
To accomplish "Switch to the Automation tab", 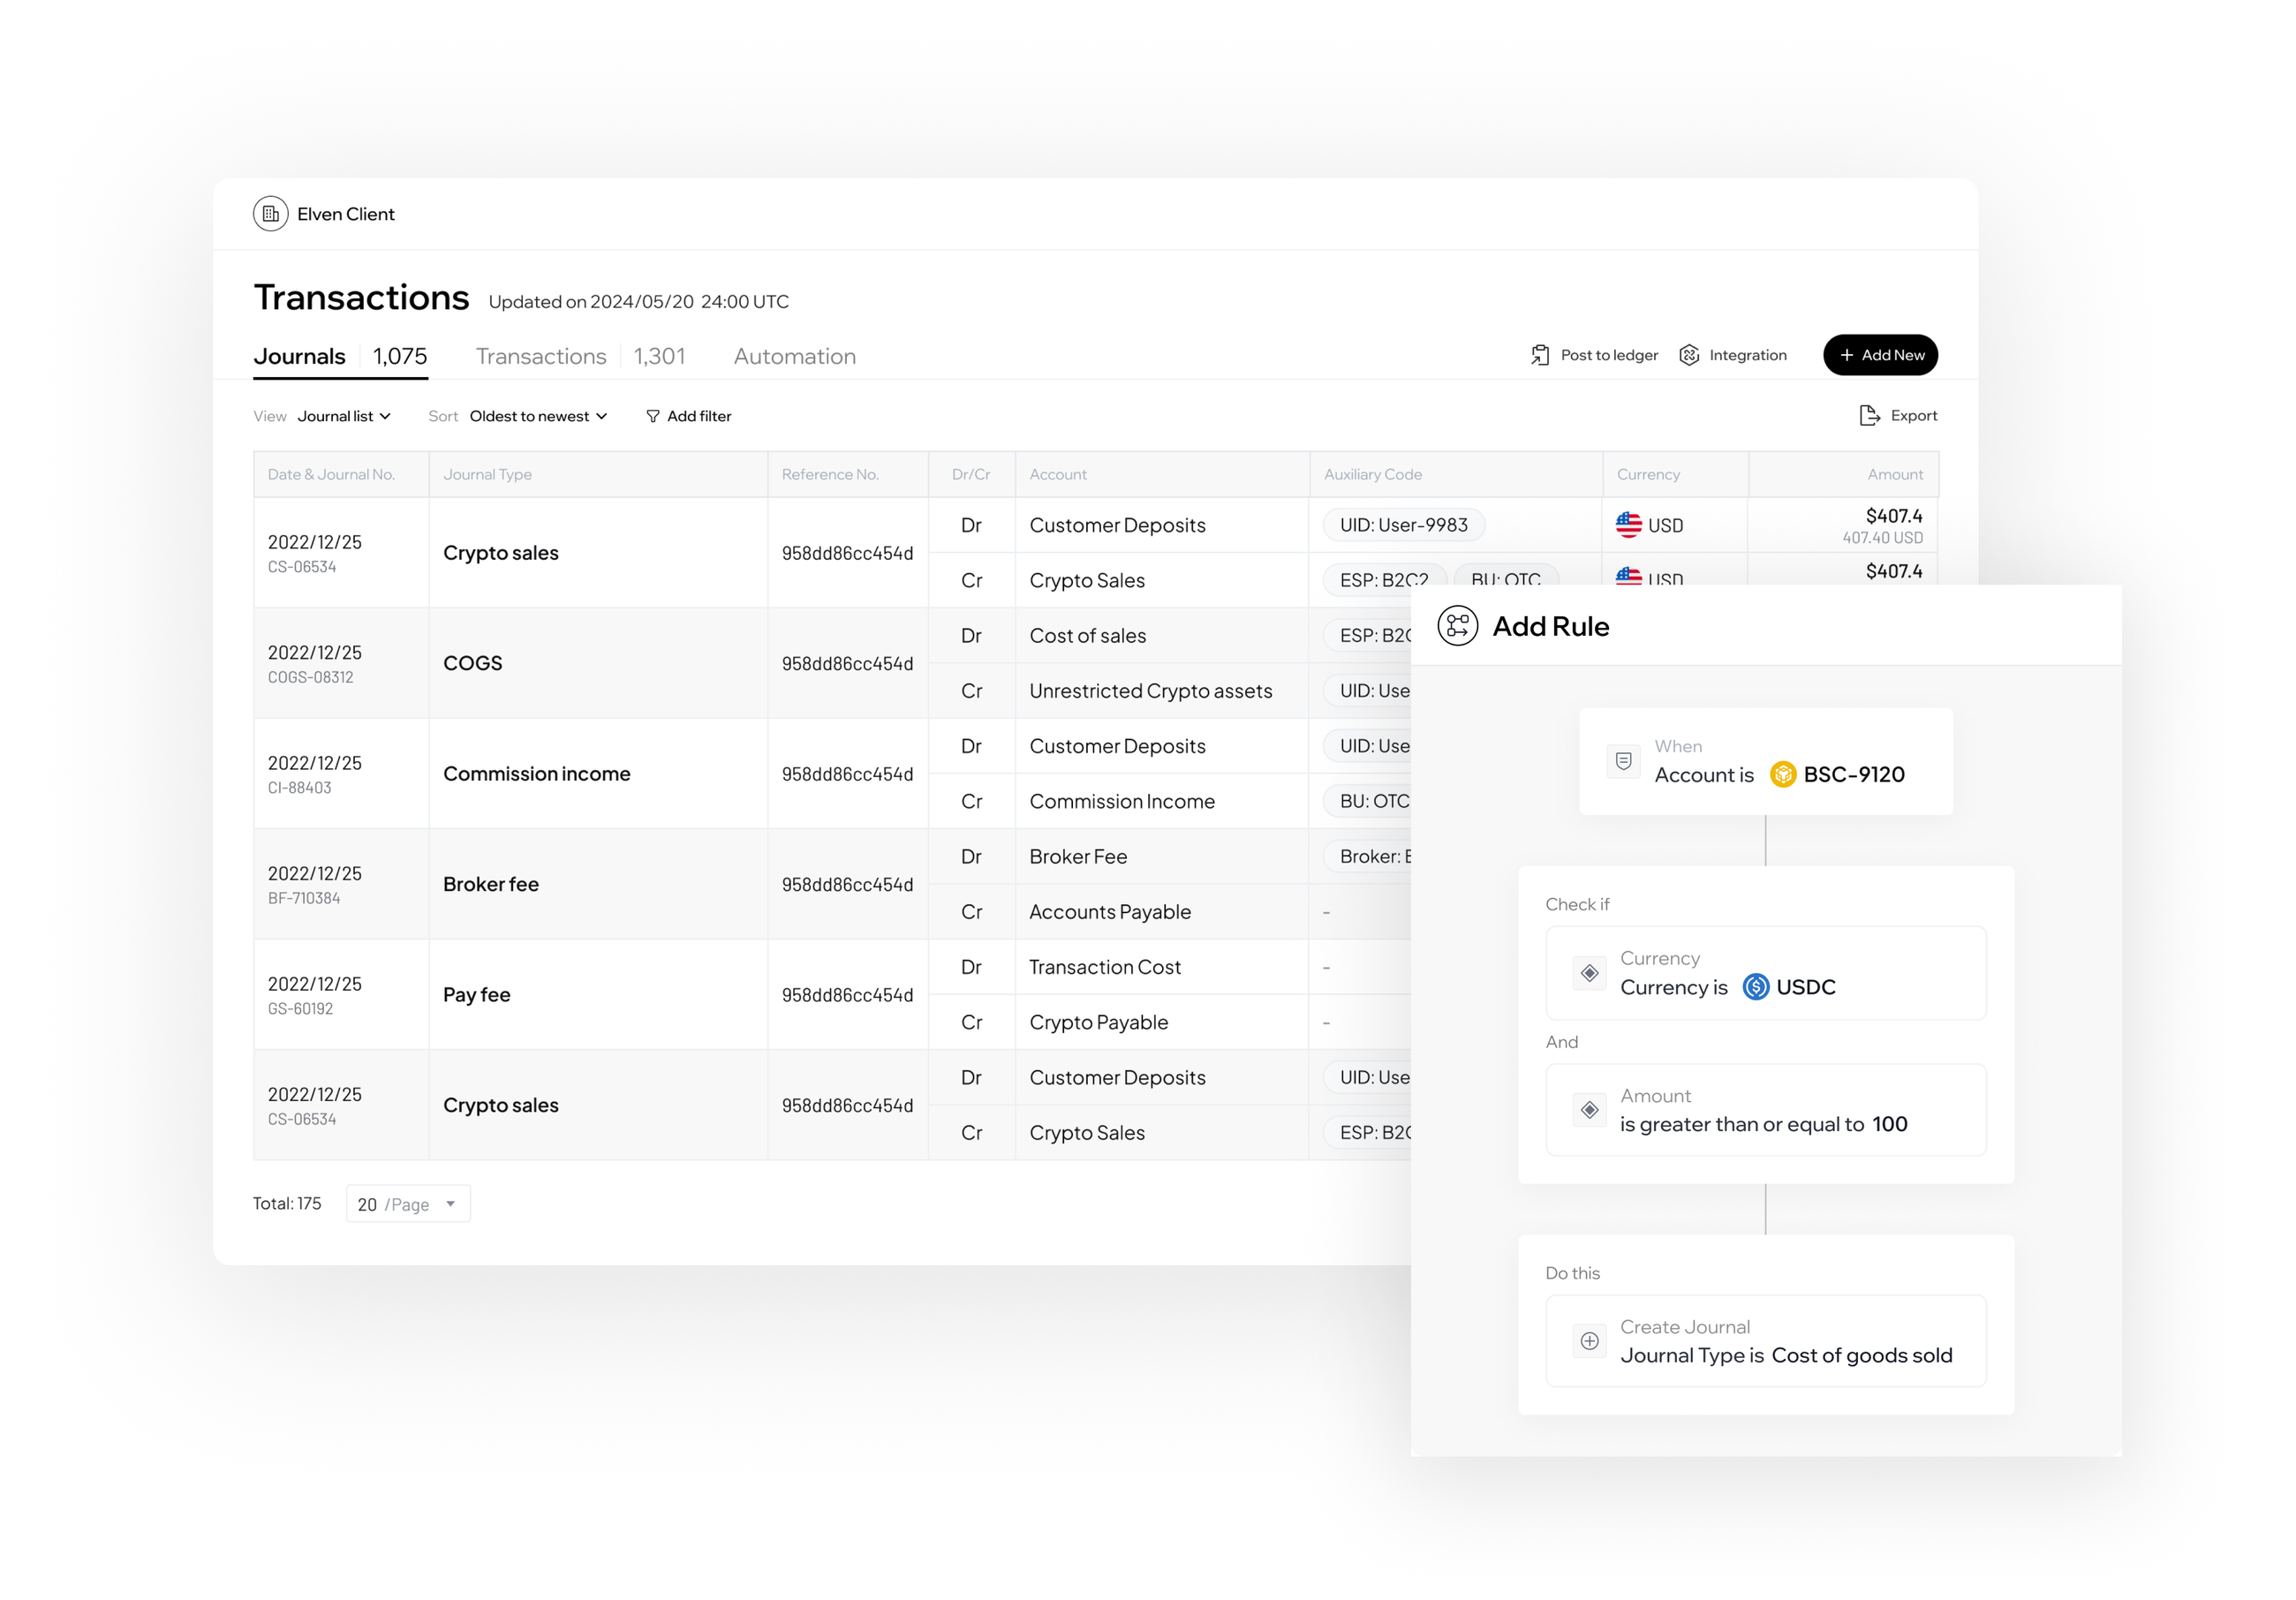I will 794,357.
